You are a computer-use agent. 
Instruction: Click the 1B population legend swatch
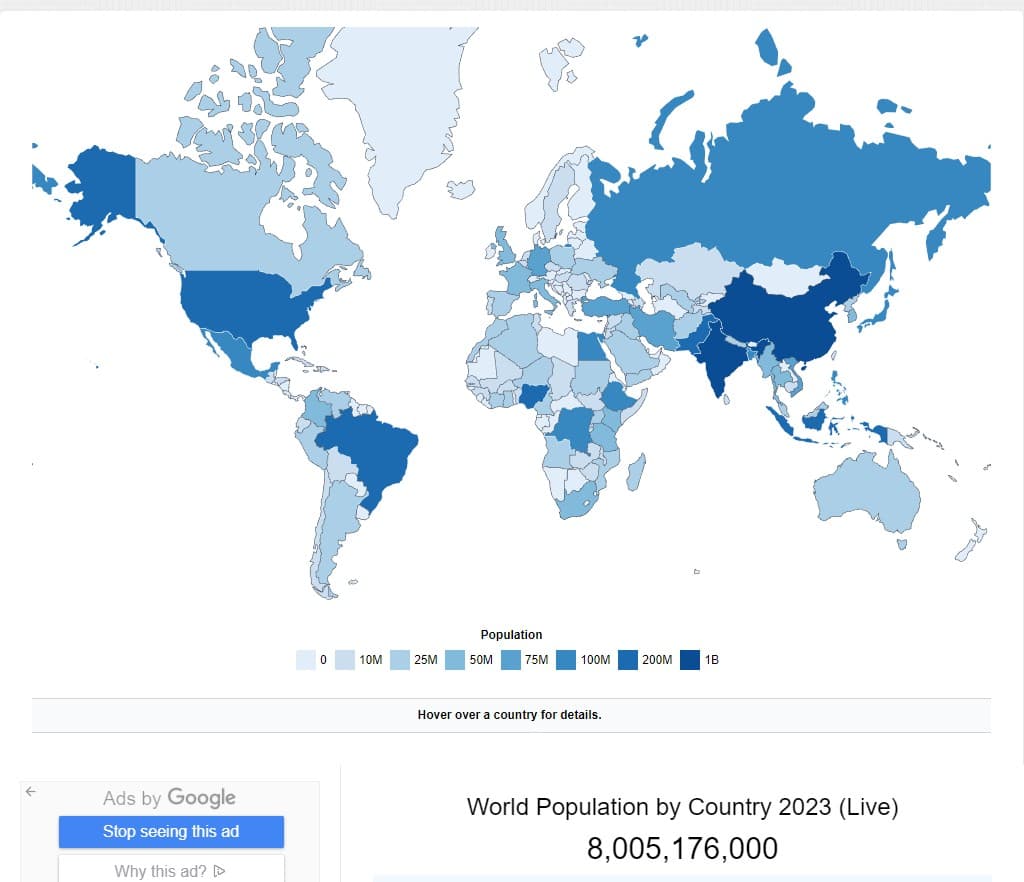point(690,660)
